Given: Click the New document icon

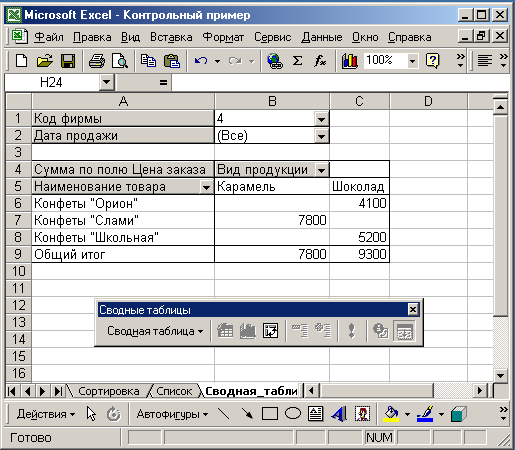Looking at the screenshot, I should click(22, 61).
